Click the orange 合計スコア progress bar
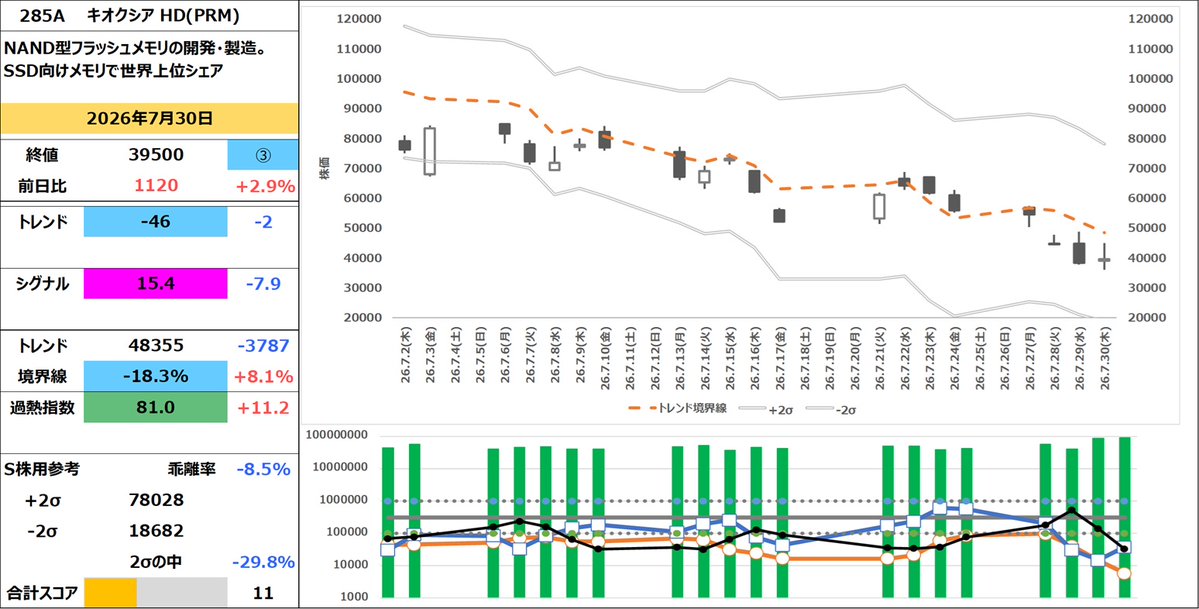Image resolution: width=1199 pixels, height=609 pixels. [110, 592]
